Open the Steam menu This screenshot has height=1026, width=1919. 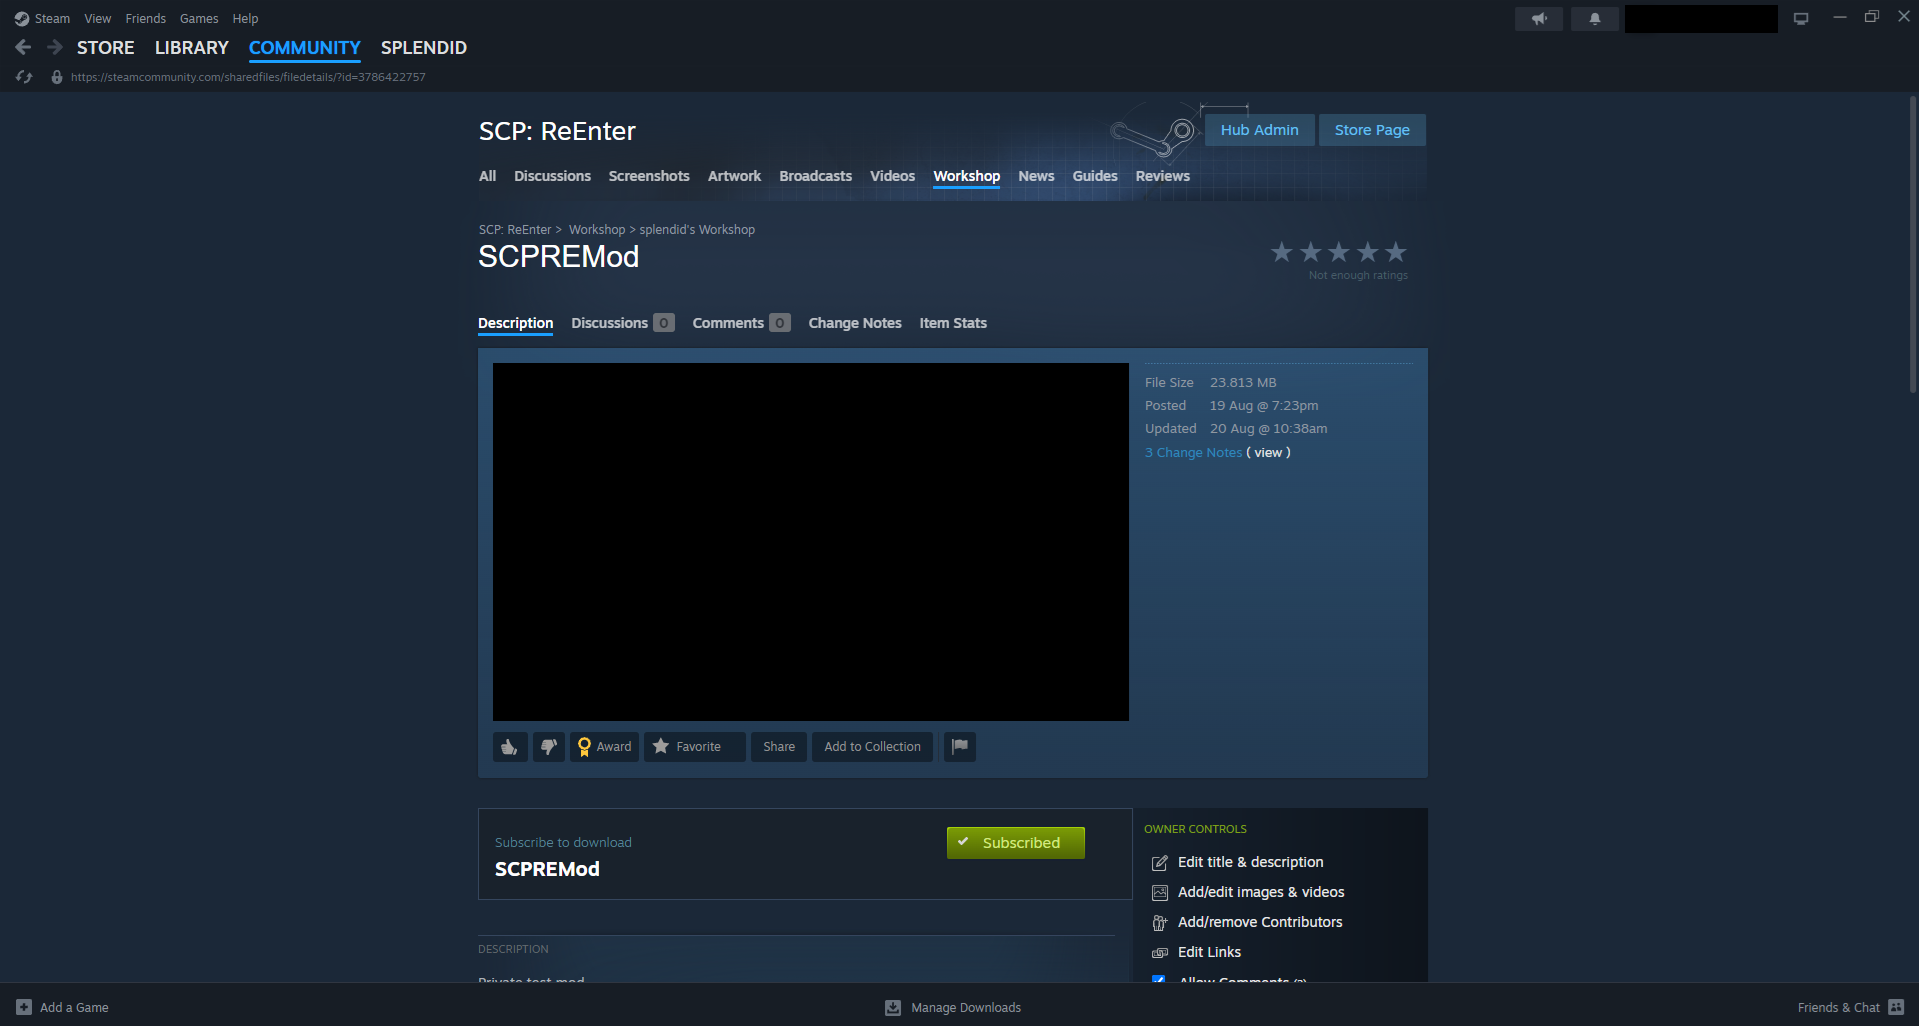pyautogui.click(x=52, y=18)
